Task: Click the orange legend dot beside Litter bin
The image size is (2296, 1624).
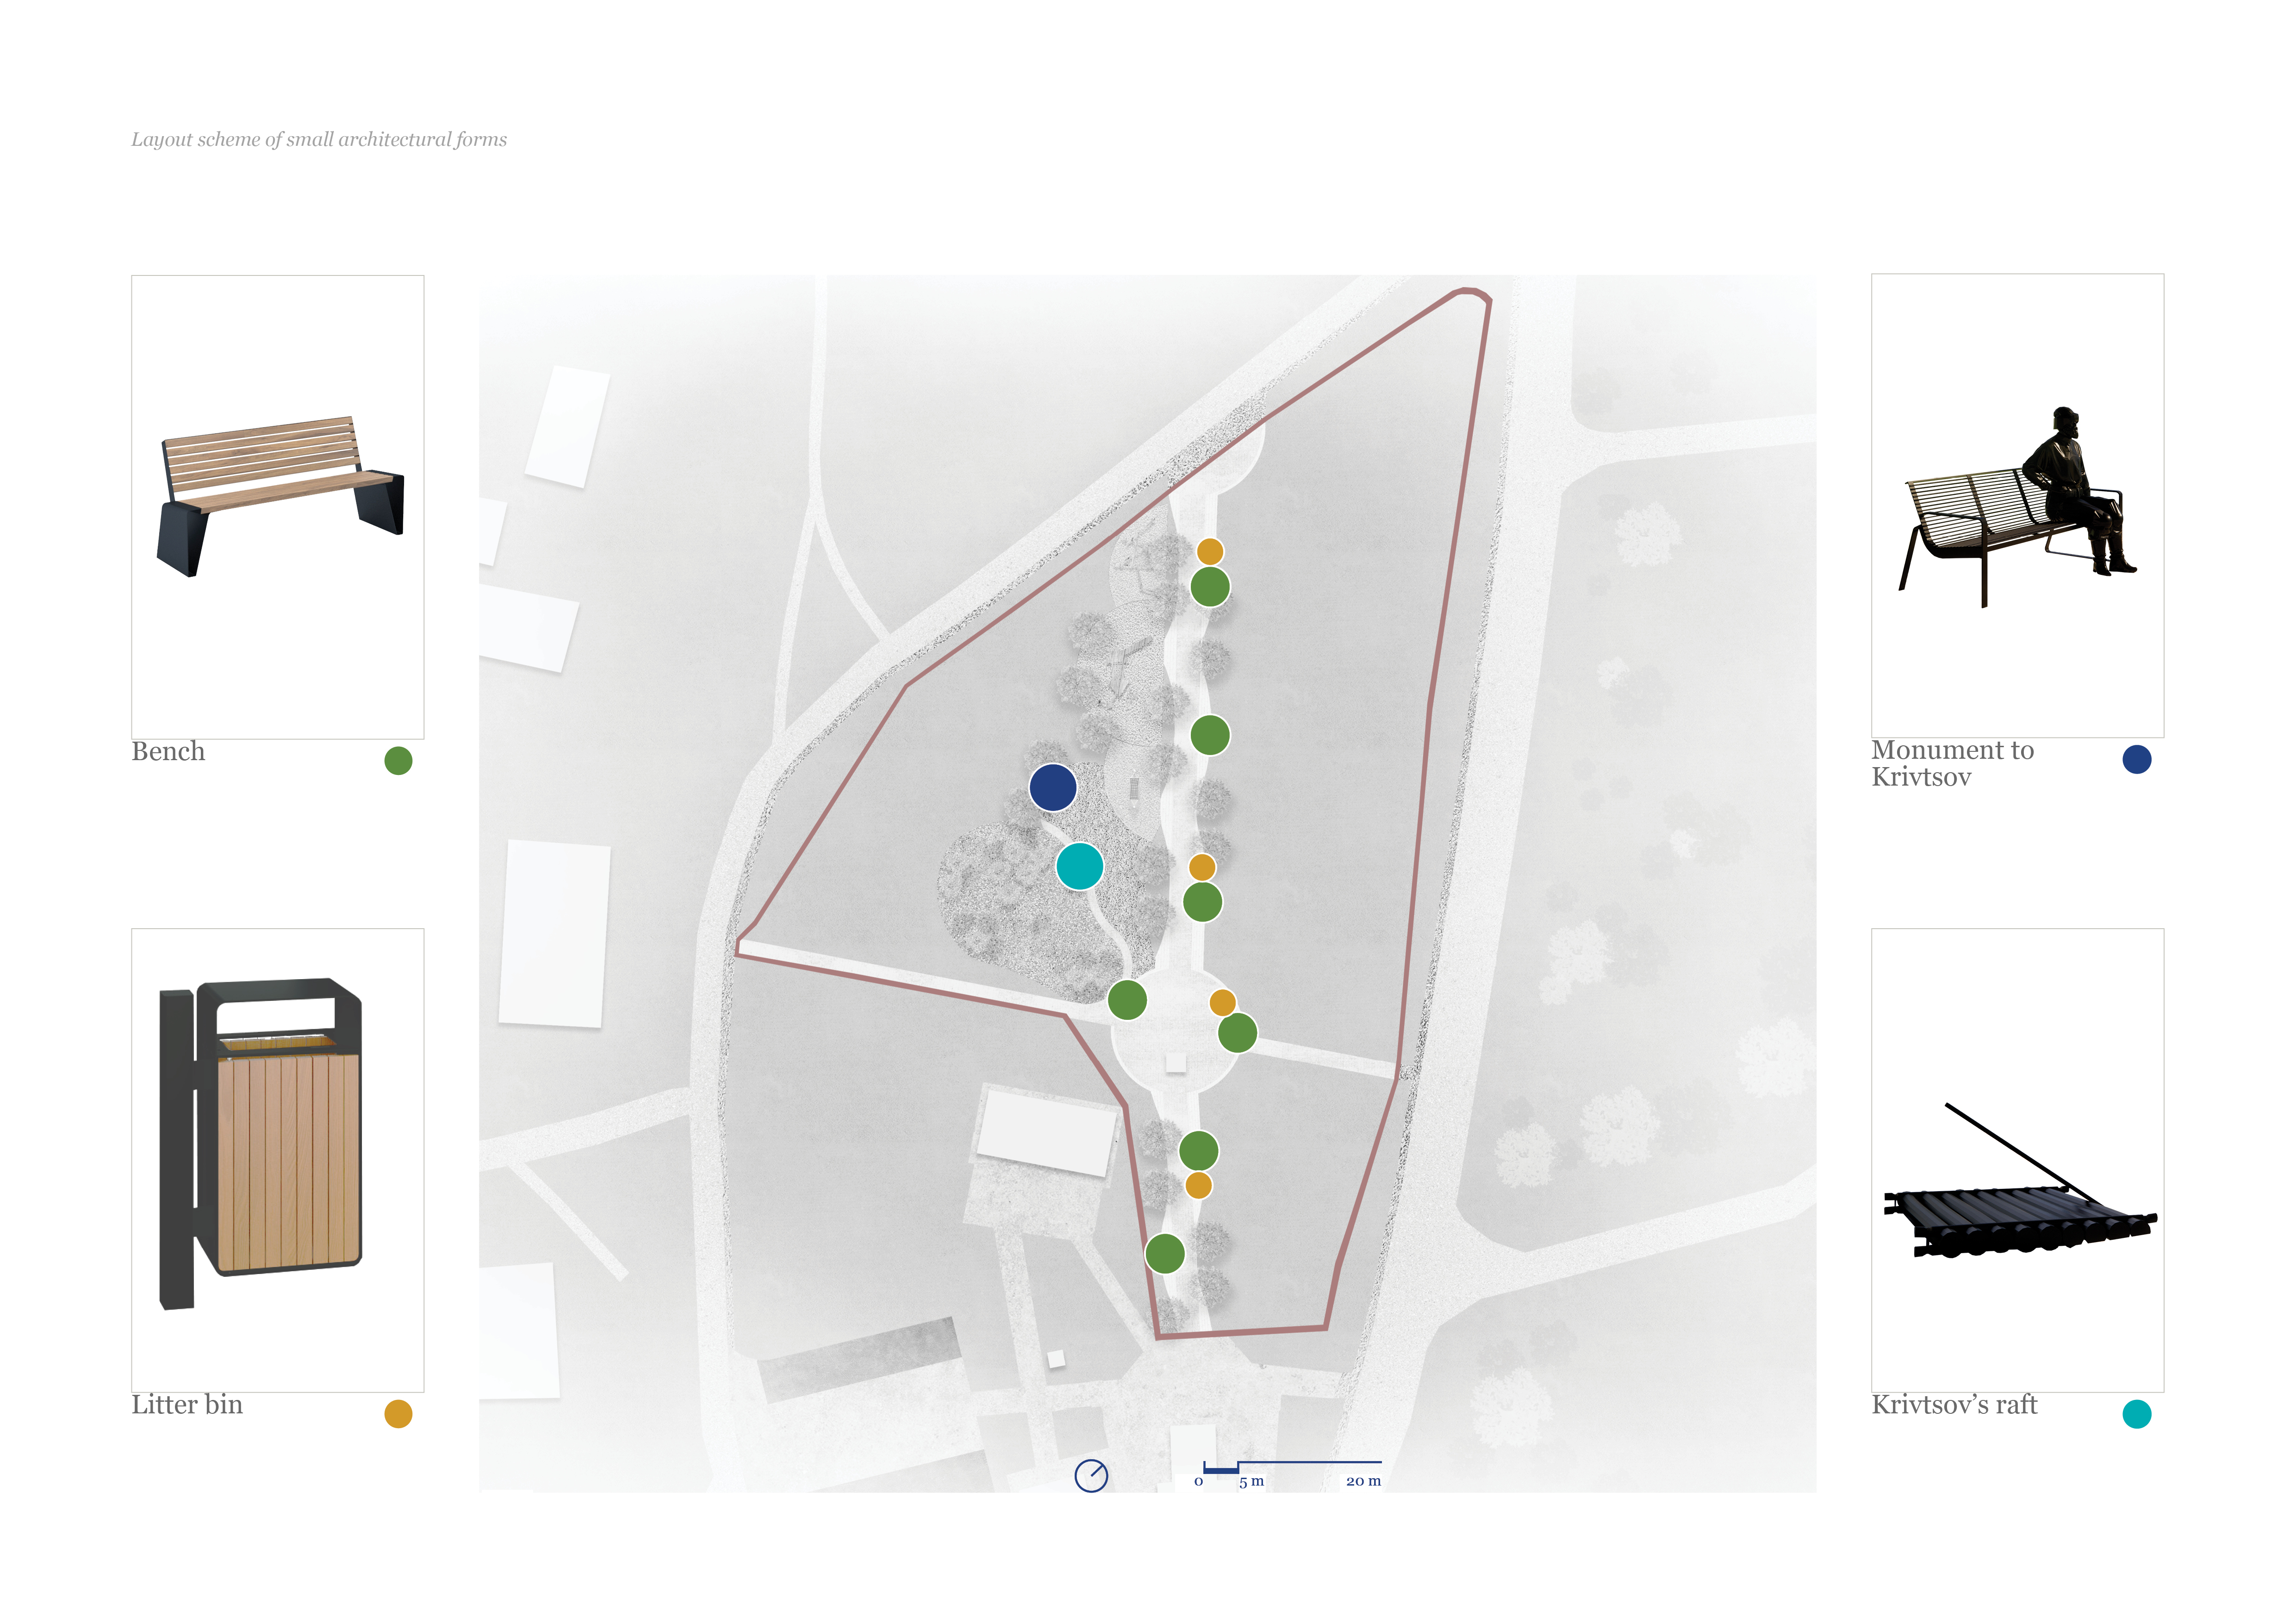Action: [398, 1414]
